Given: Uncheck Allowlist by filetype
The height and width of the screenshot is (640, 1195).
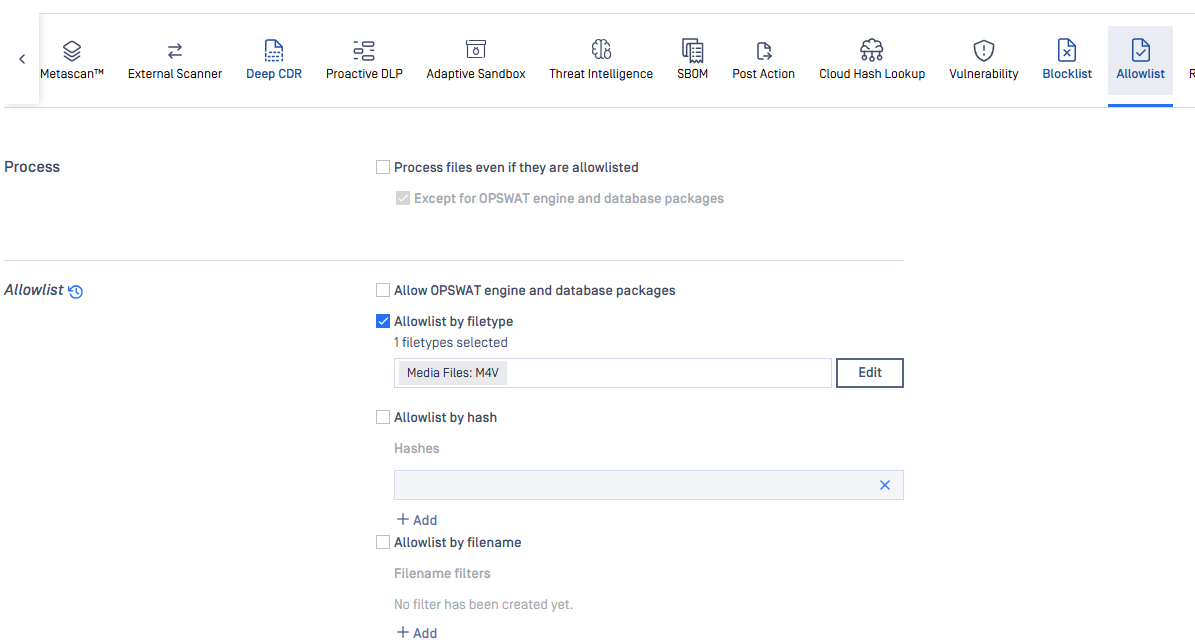Looking at the screenshot, I should click(383, 322).
